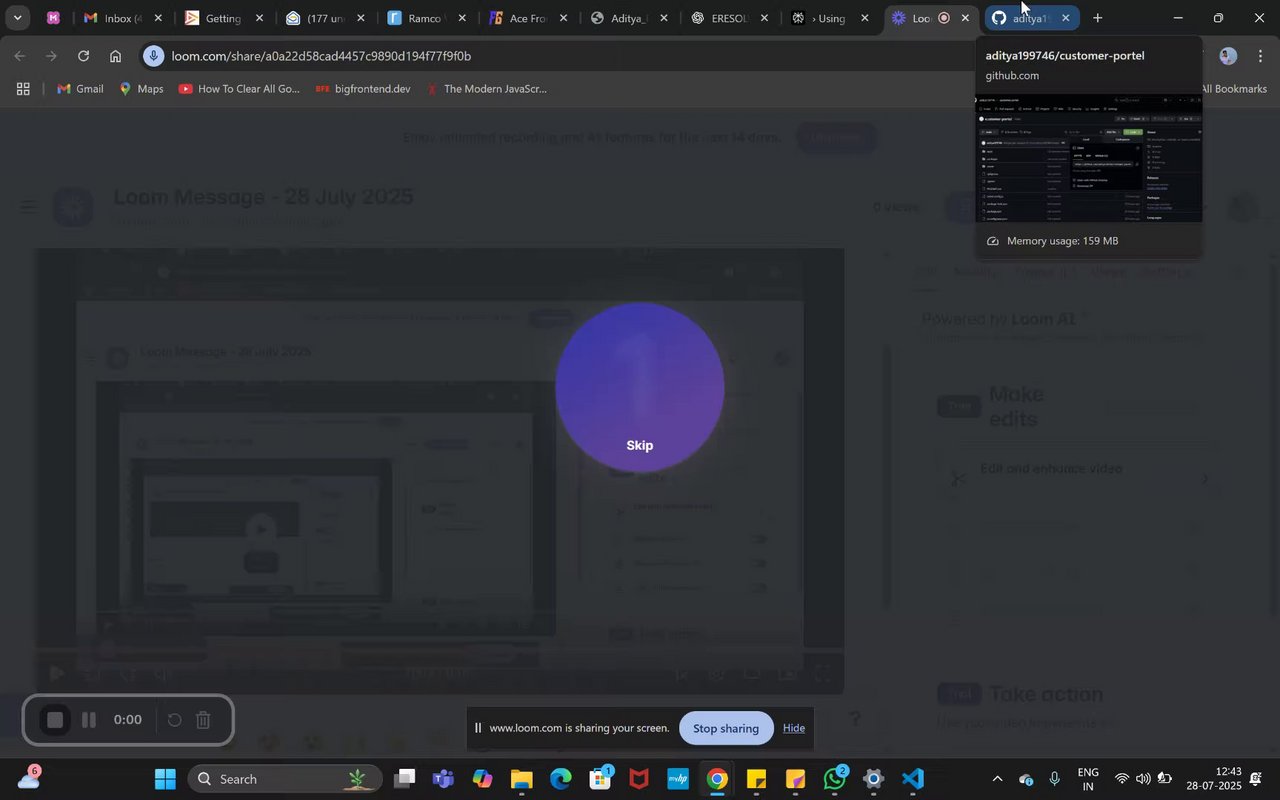Click the customer-portel tab preview thumbnail

point(1089,158)
